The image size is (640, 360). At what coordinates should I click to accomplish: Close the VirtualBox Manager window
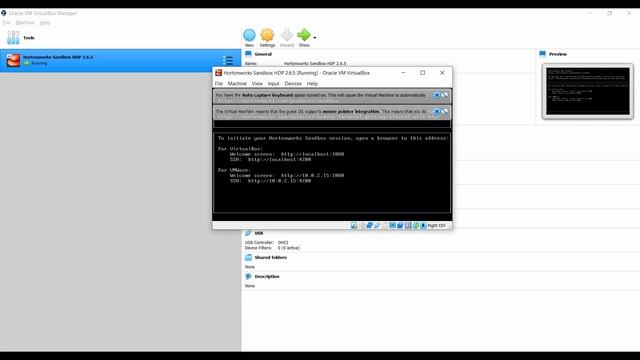click(629, 13)
